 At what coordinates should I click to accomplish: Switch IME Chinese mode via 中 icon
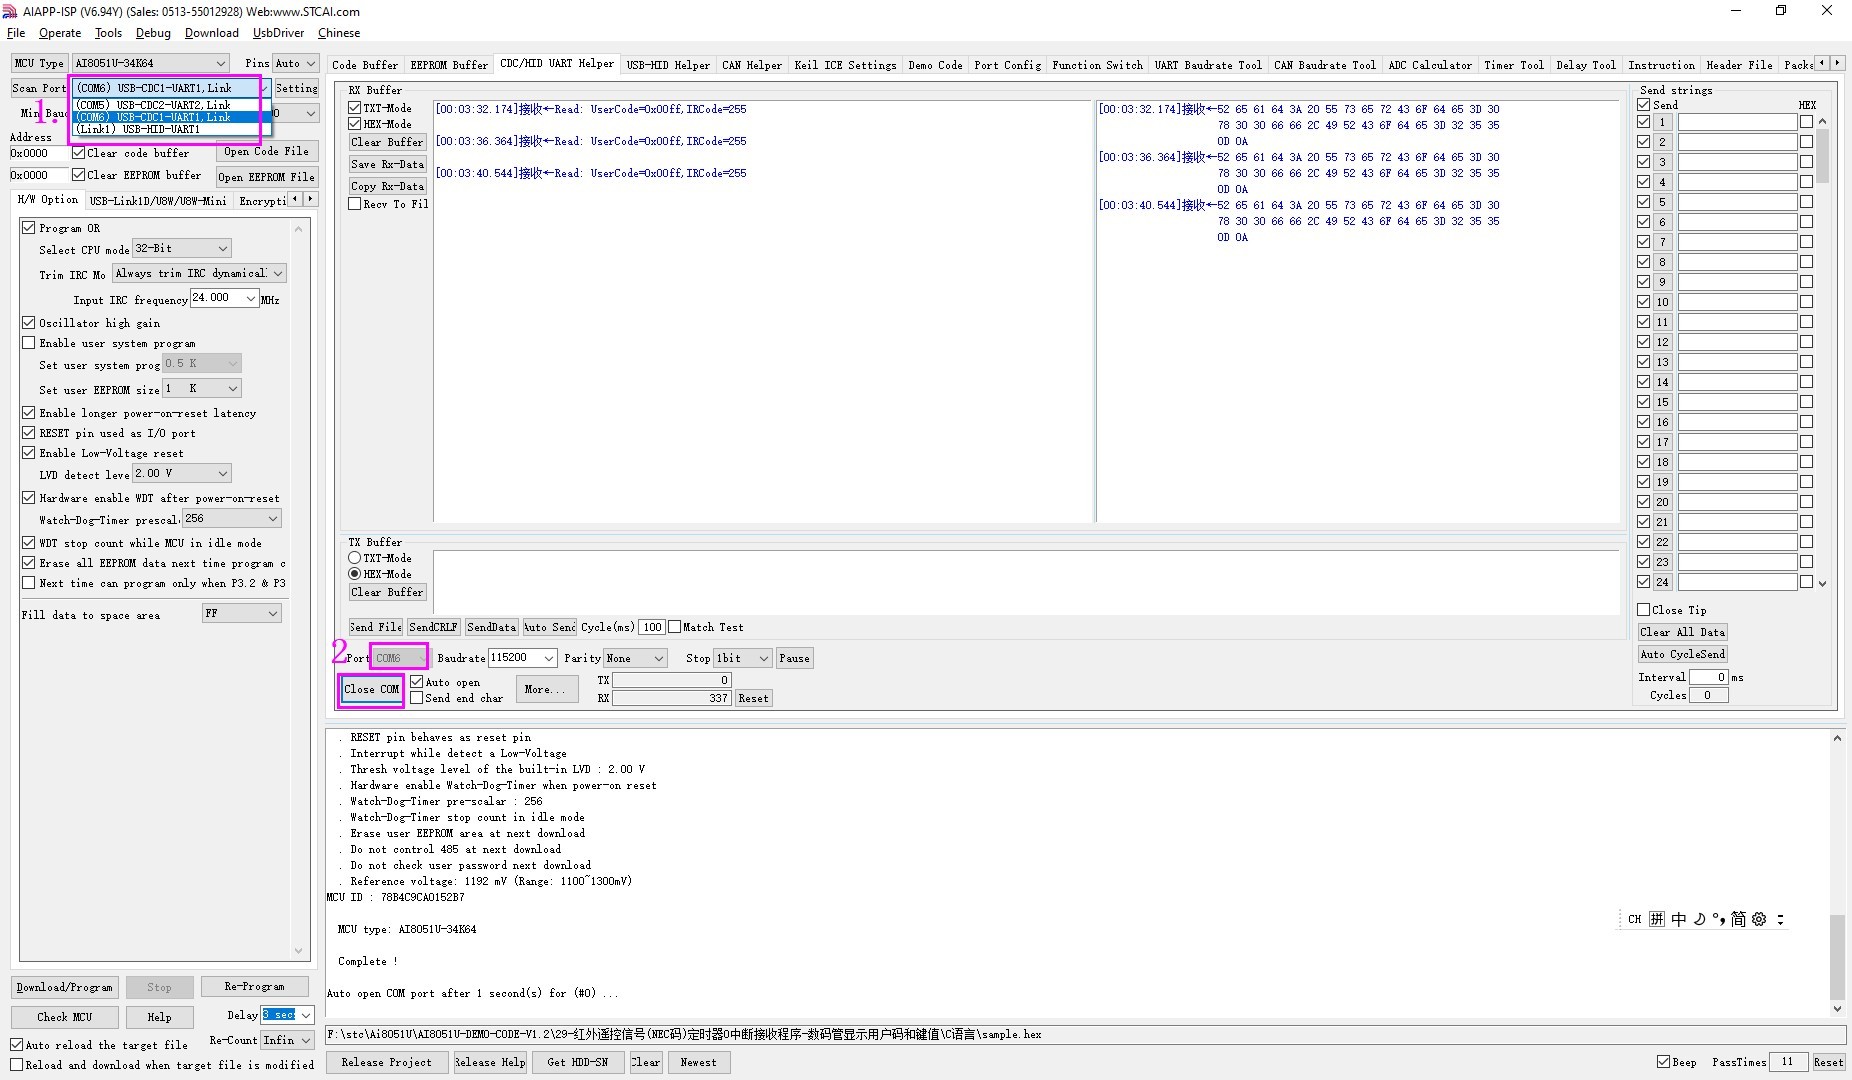coord(1678,919)
